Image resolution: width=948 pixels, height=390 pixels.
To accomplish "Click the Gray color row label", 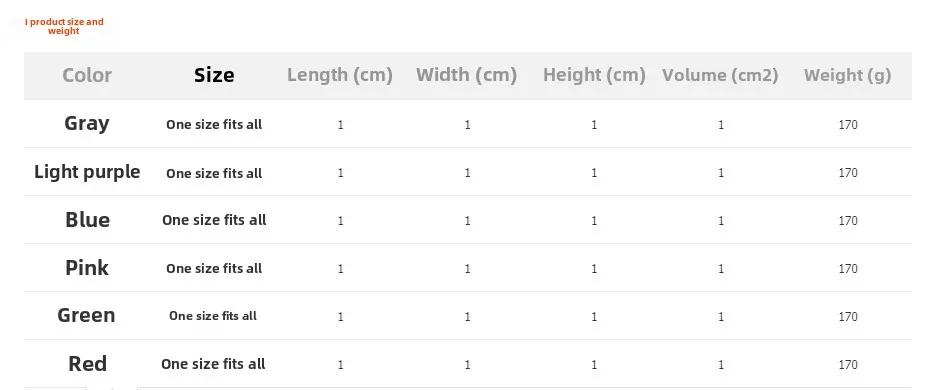I will (x=87, y=124).
